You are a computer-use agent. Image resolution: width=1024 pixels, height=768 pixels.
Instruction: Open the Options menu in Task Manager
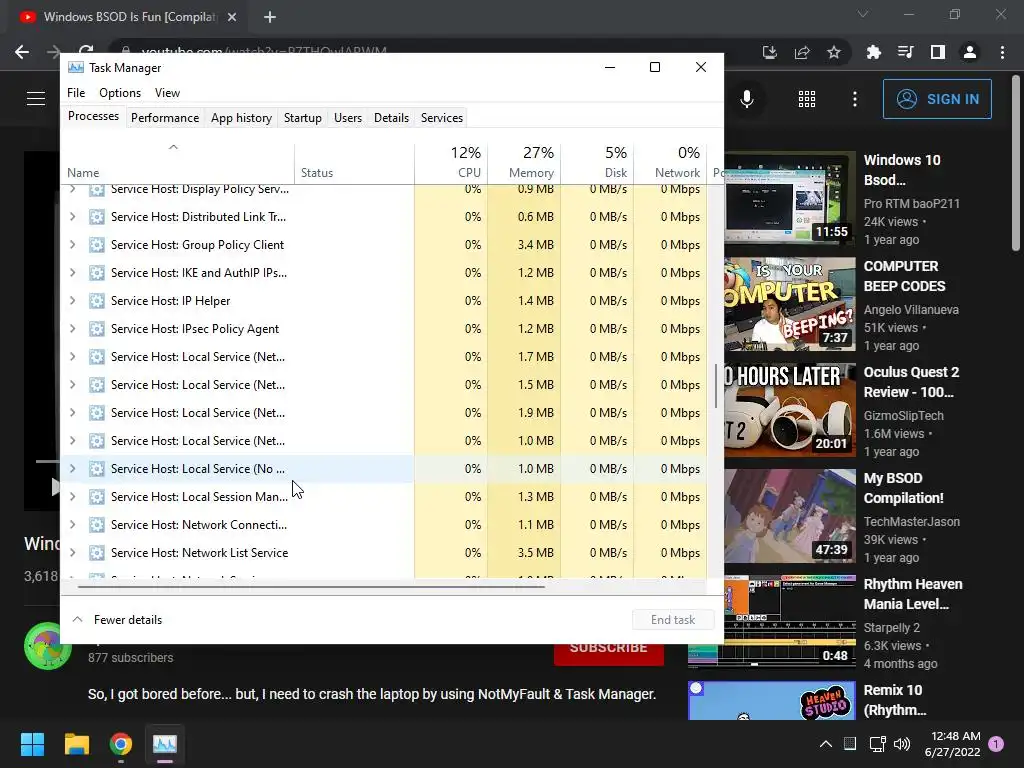click(120, 93)
